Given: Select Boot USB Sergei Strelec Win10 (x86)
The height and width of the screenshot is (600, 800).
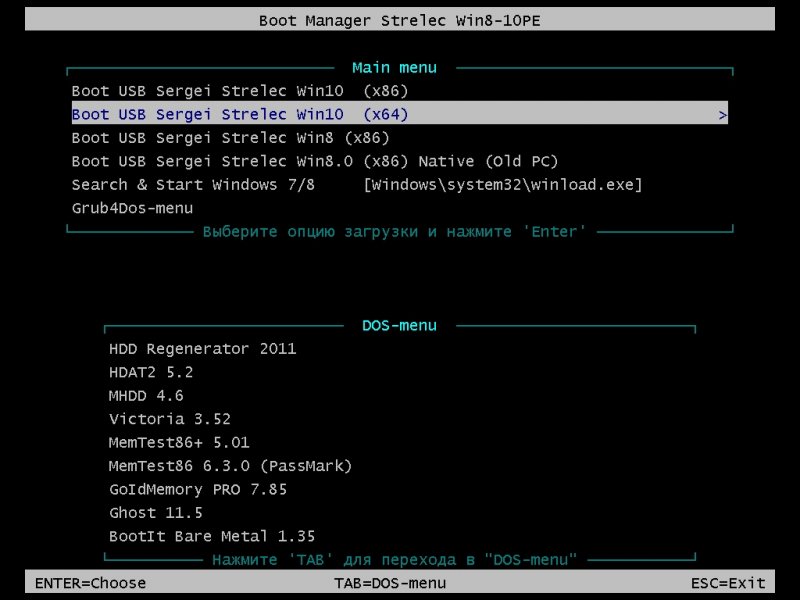Looking at the screenshot, I should point(240,91).
